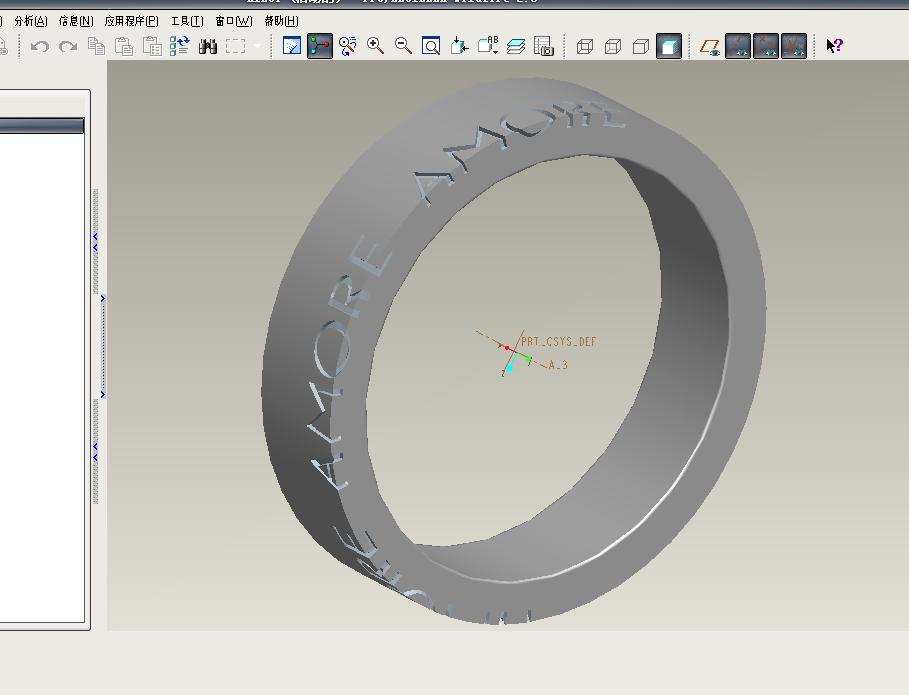Switch display to No Hidden
This screenshot has width=909, height=695.
click(x=641, y=46)
